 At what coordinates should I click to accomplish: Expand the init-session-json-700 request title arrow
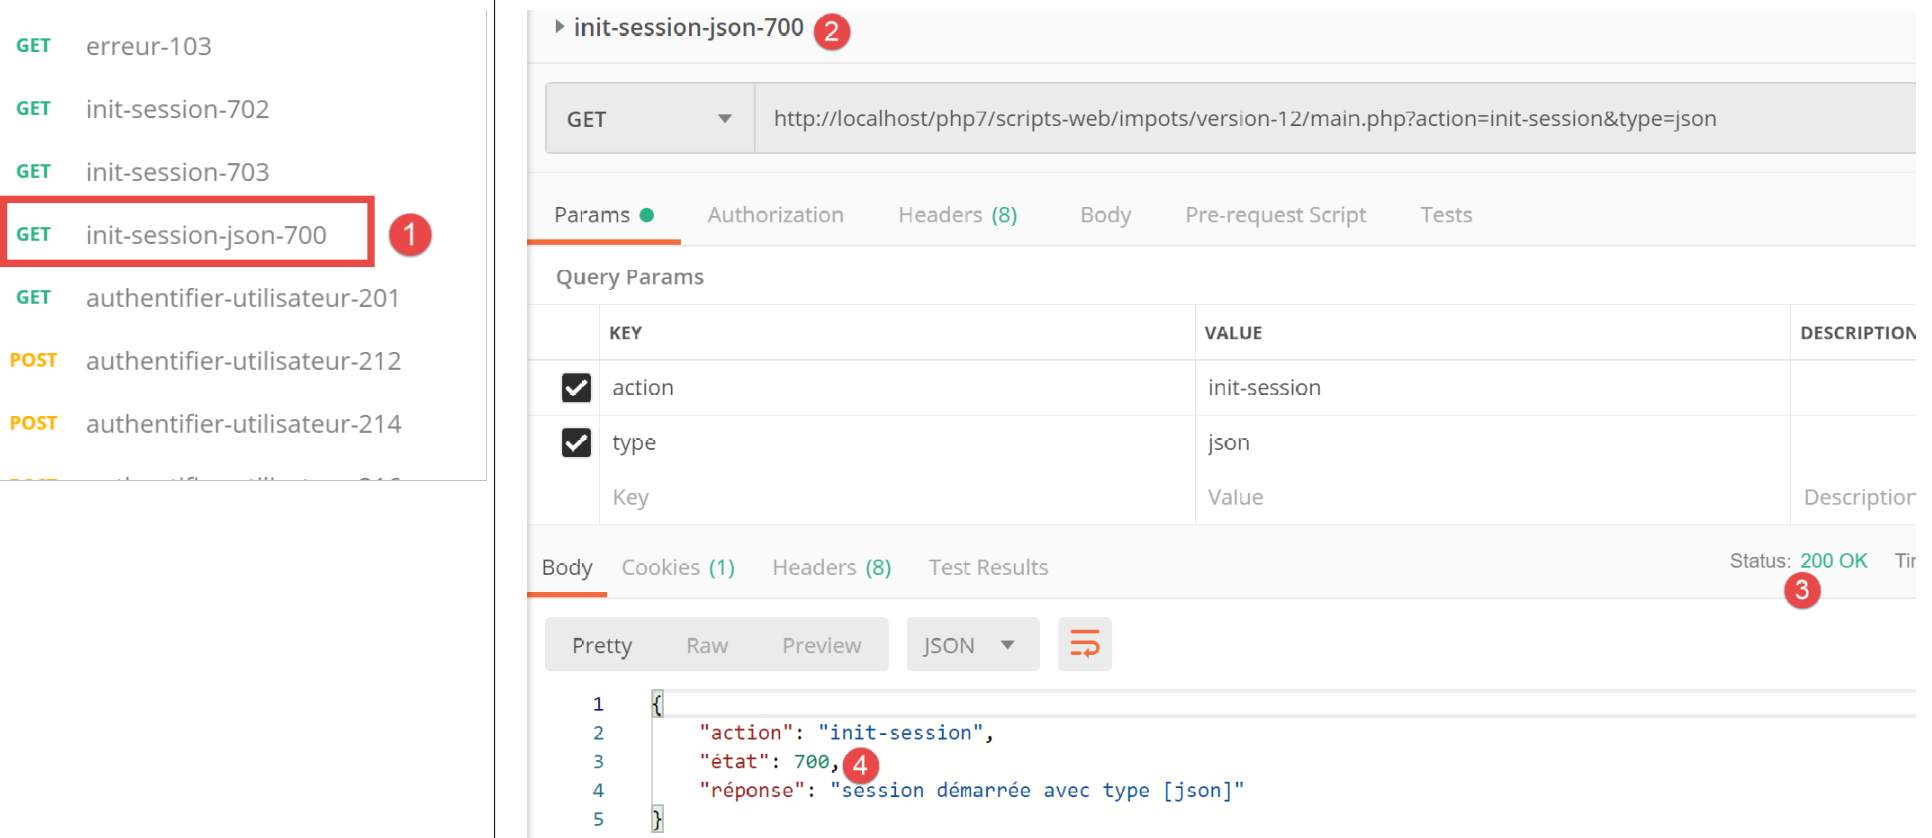559,27
